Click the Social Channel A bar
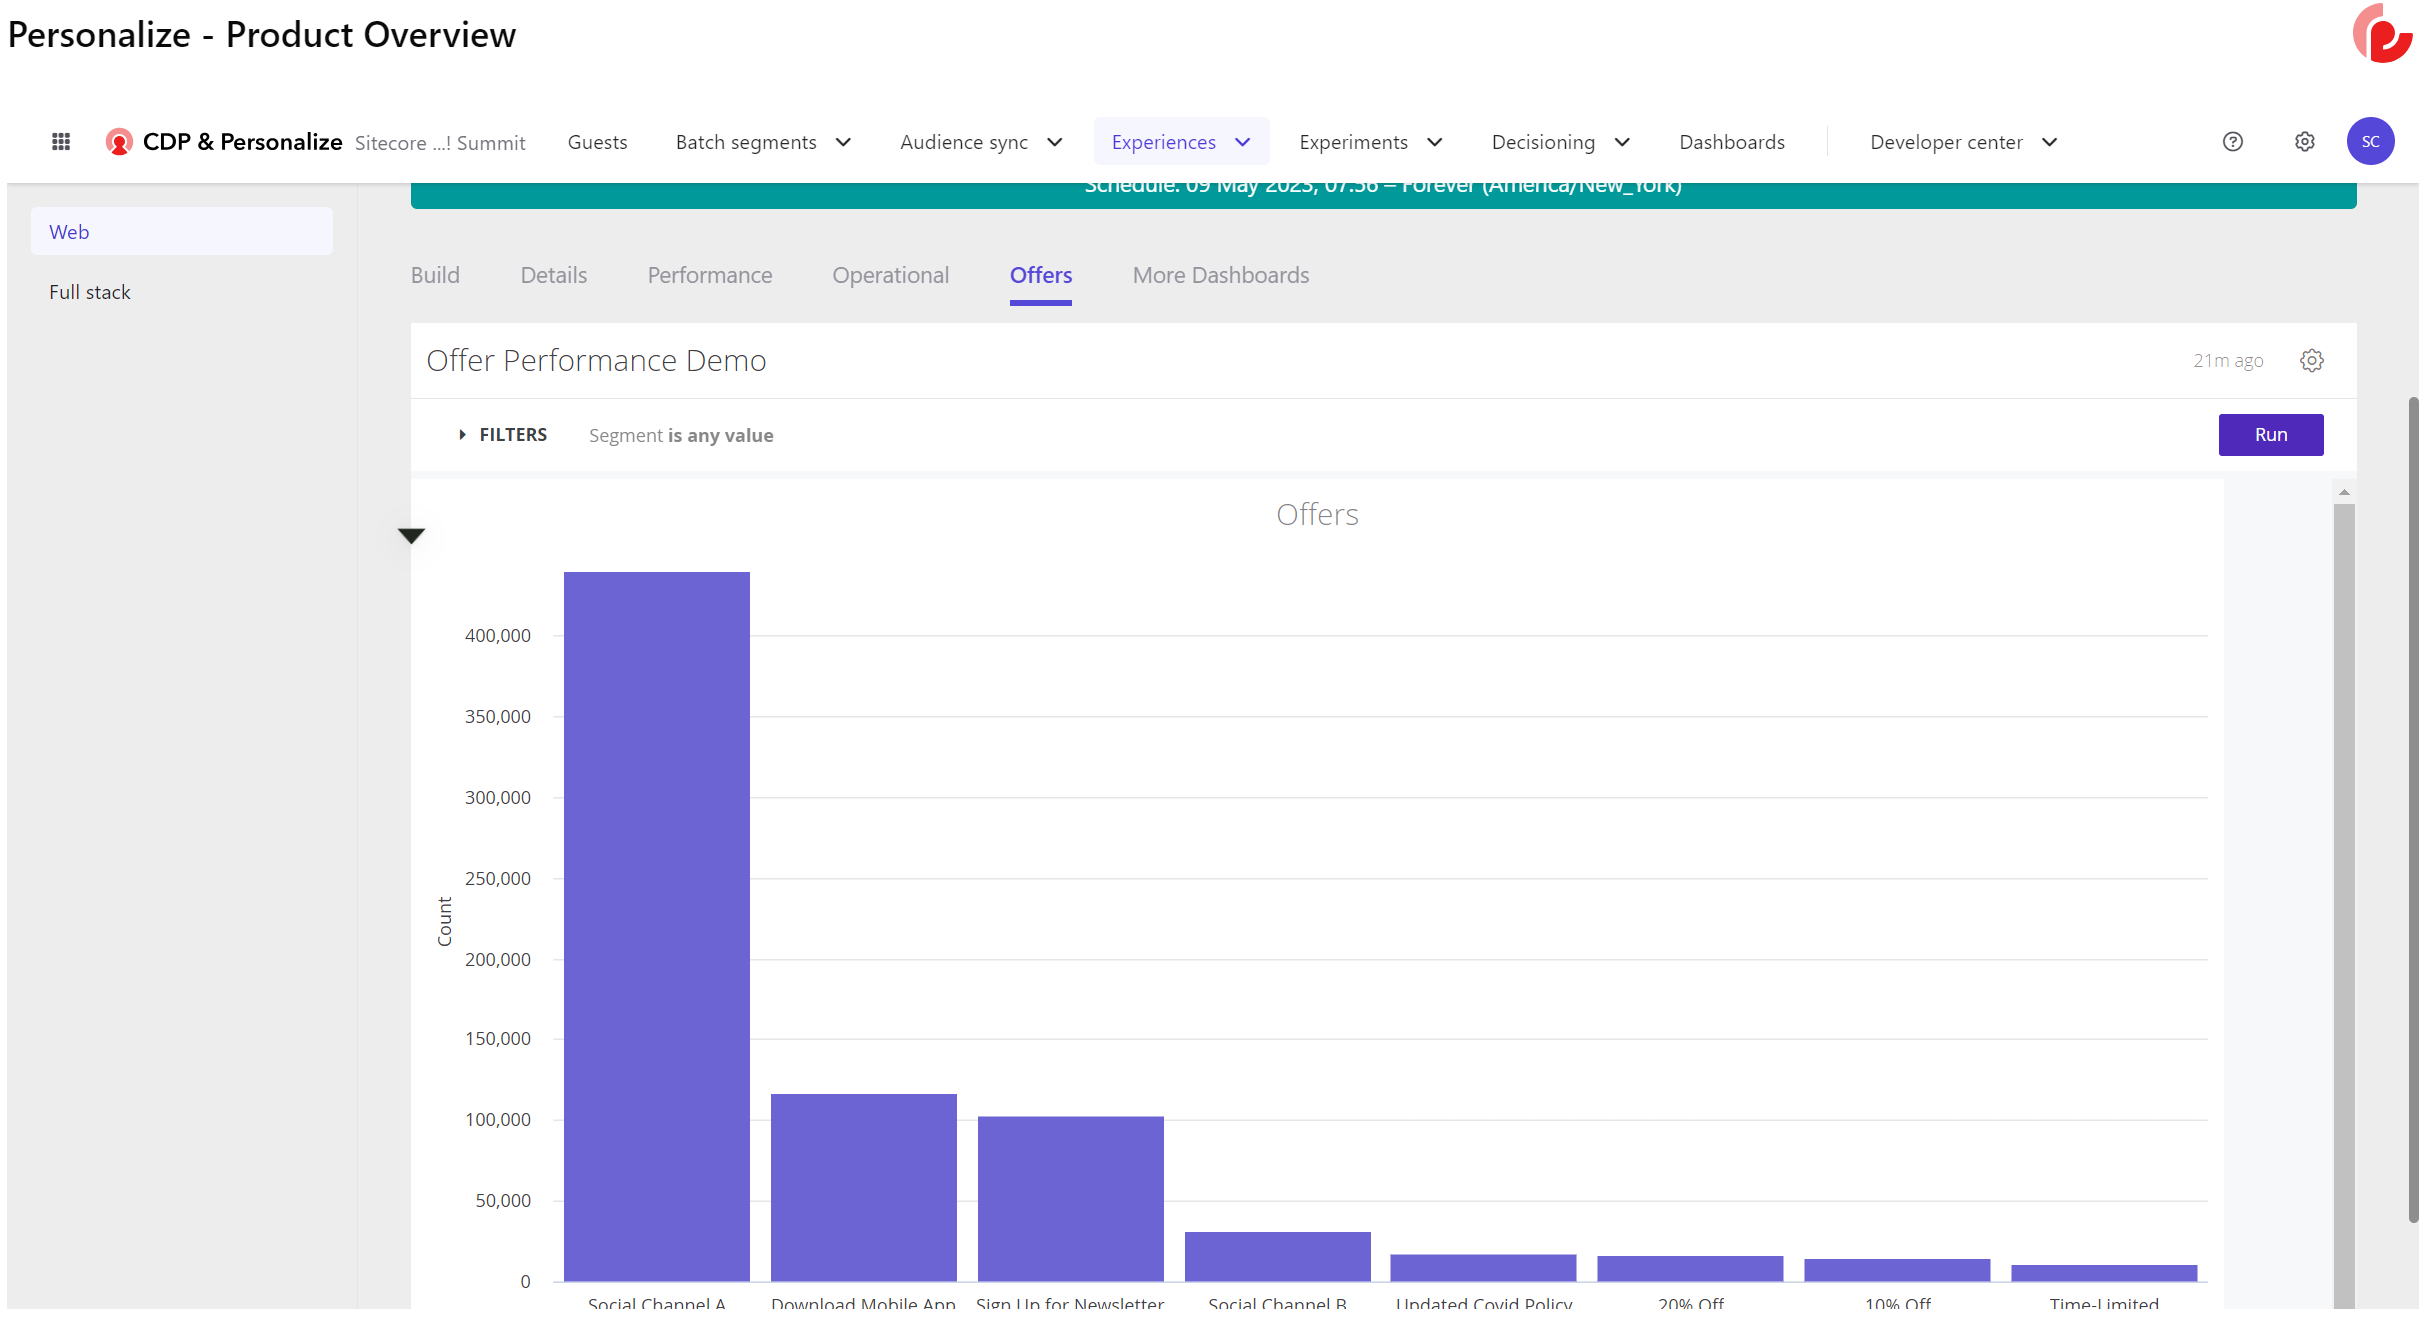Image resolution: width=2429 pixels, height=1321 pixels. point(656,925)
